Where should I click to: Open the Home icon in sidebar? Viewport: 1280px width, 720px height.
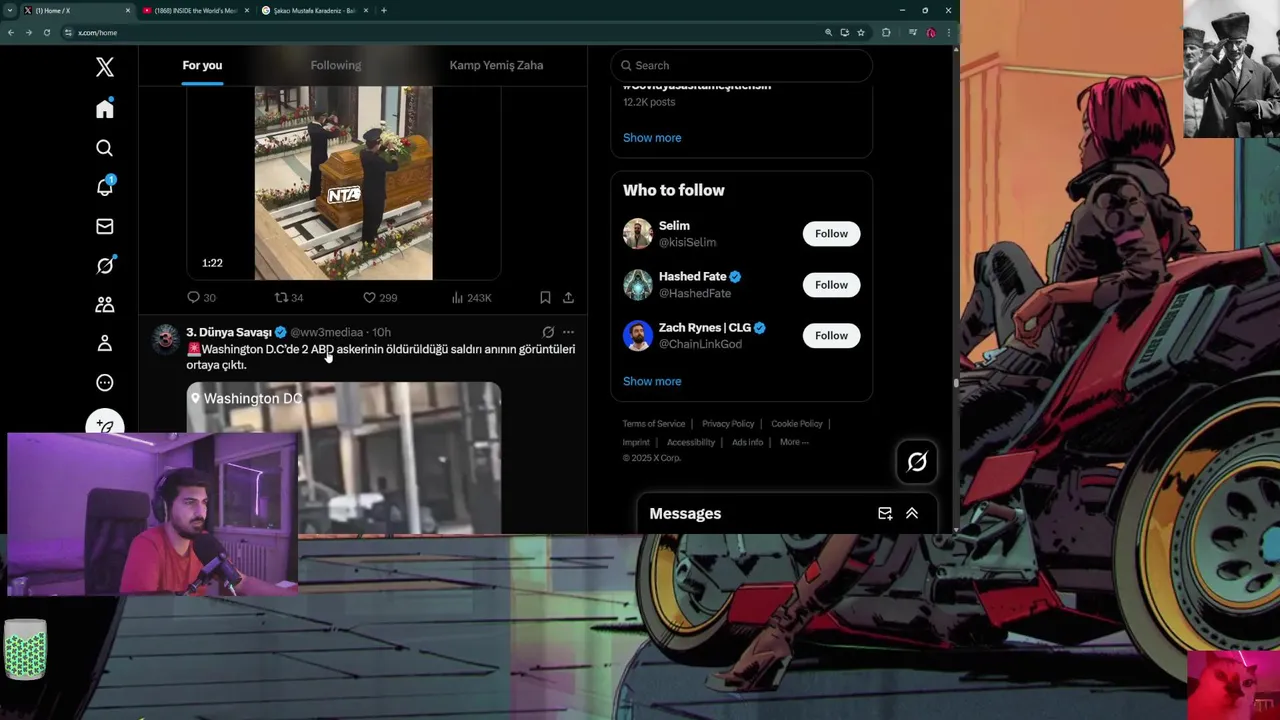tap(105, 109)
